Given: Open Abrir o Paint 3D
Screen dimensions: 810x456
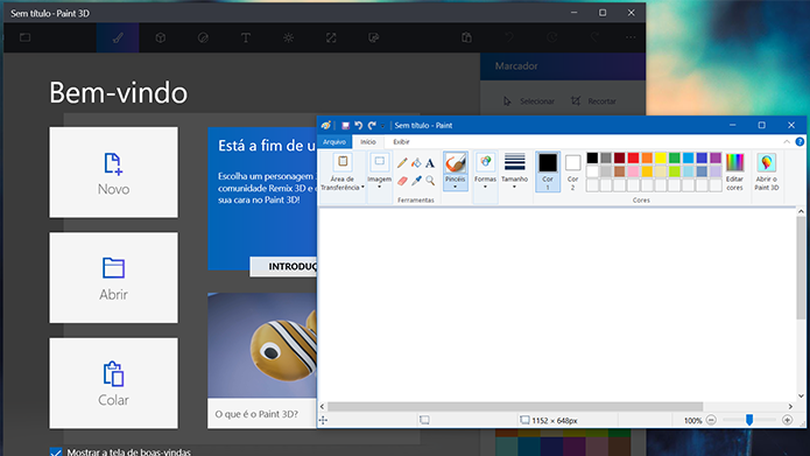Looking at the screenshot, I should 767,163.
